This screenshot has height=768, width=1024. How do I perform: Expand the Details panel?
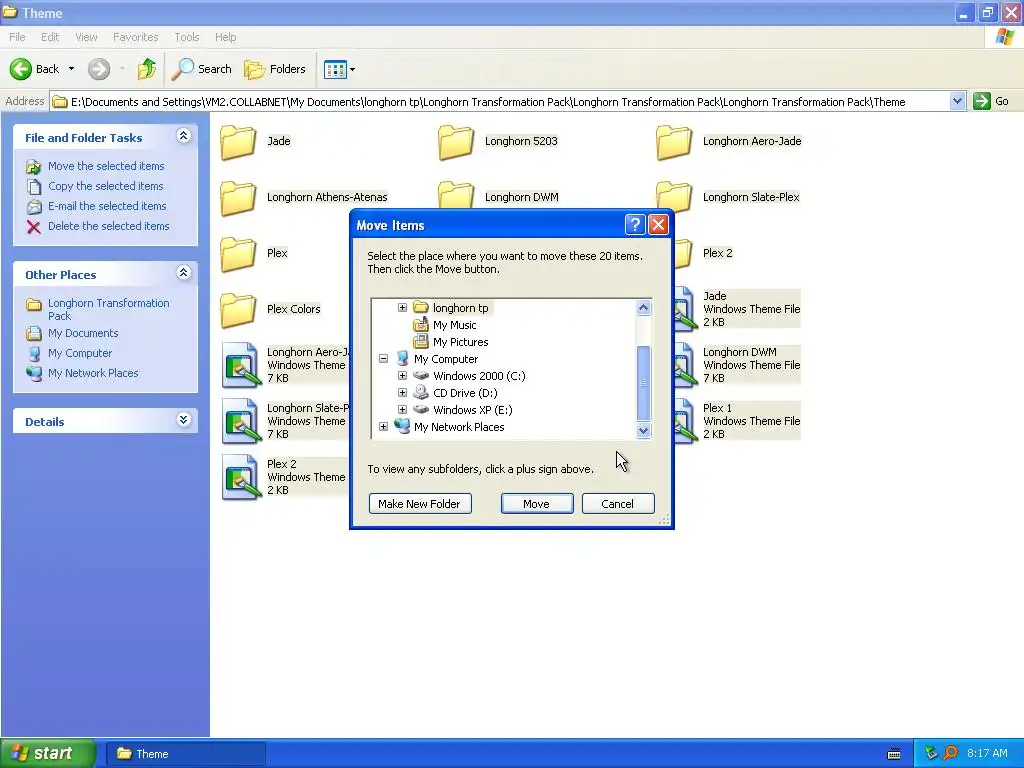(184, 420)
